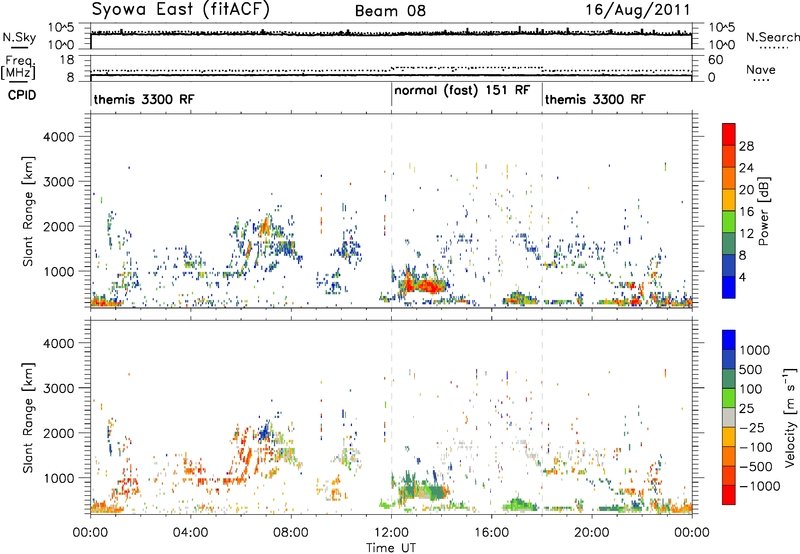This screenshot has width=800, height=554.
Task: Click the "04:00" time axis tick label
Action: coord(190,533)
